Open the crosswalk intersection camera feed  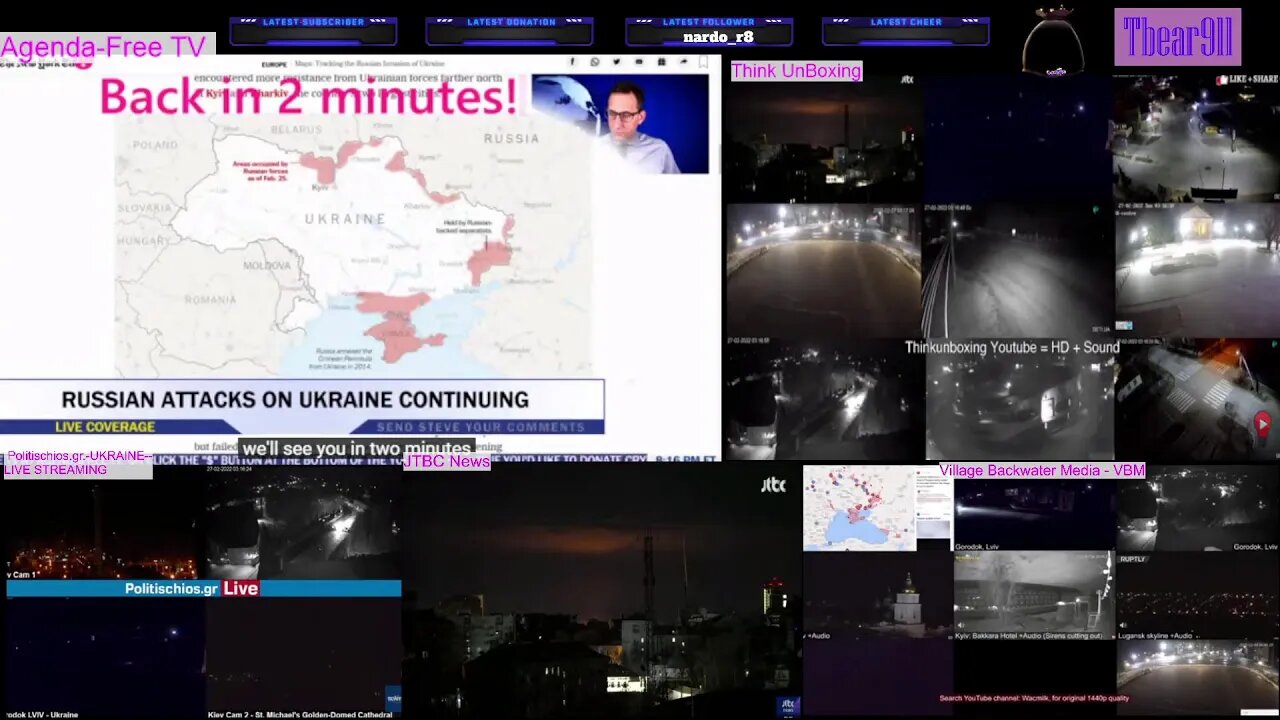(x=1197, y=400)
